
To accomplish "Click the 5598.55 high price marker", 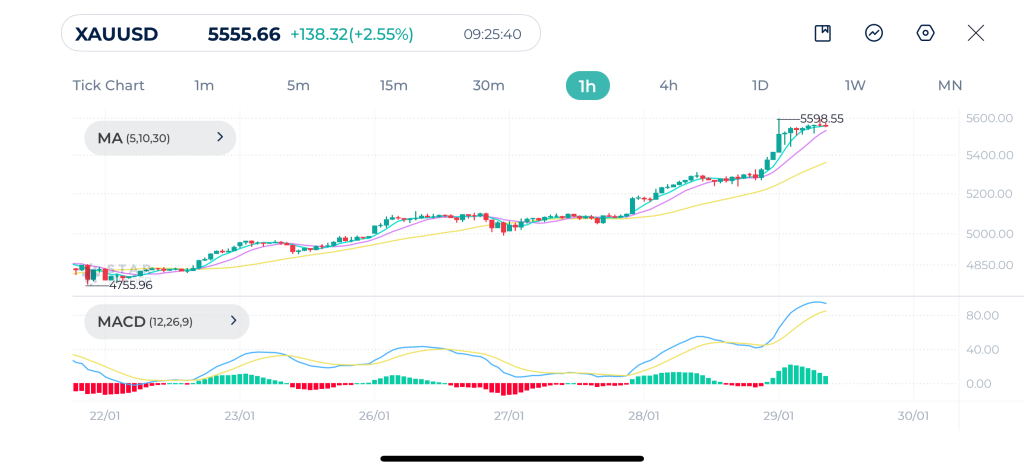I will pos(822,119).
